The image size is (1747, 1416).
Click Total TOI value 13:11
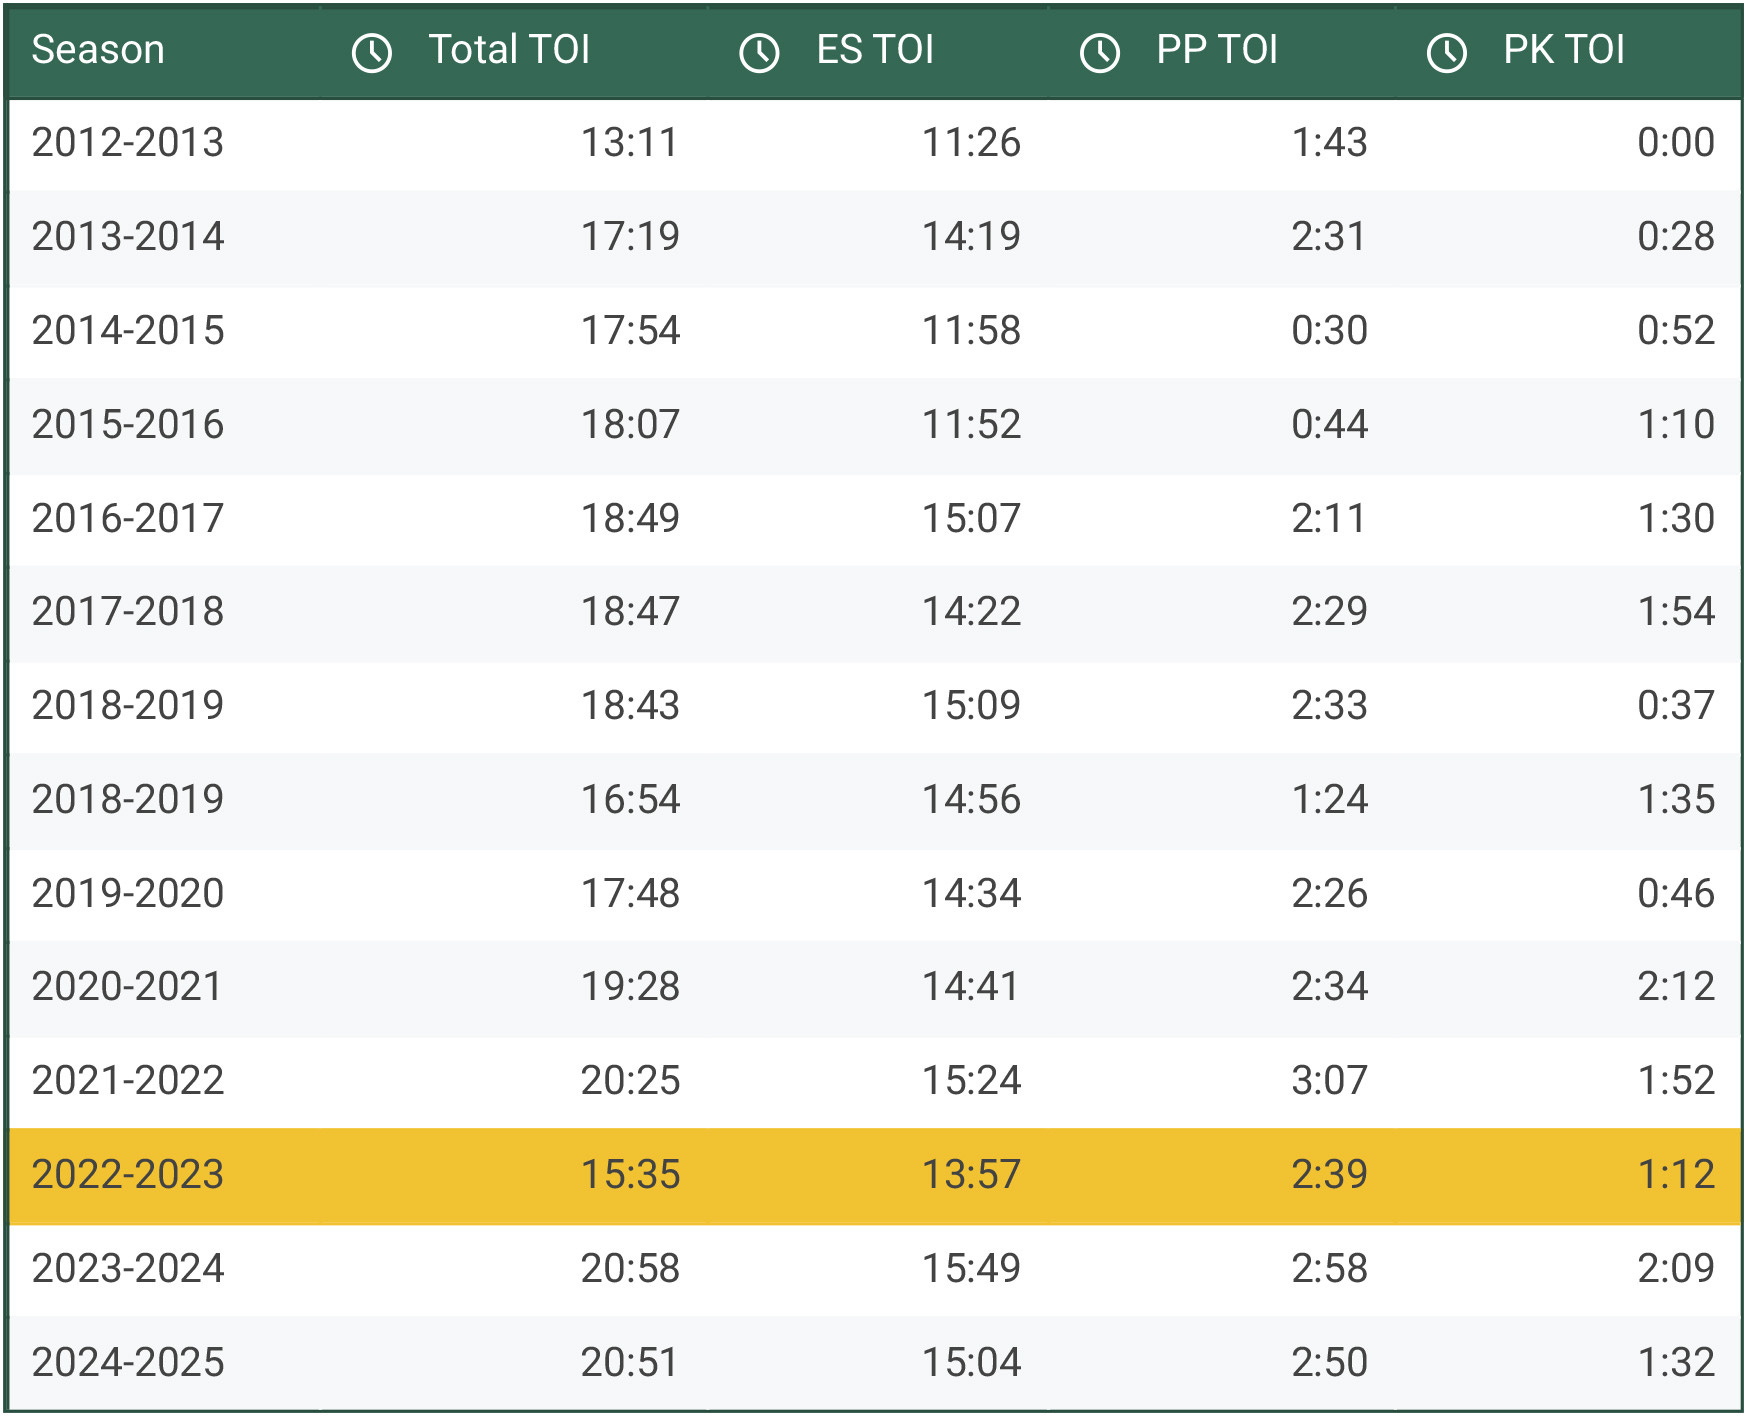point(630,143)
